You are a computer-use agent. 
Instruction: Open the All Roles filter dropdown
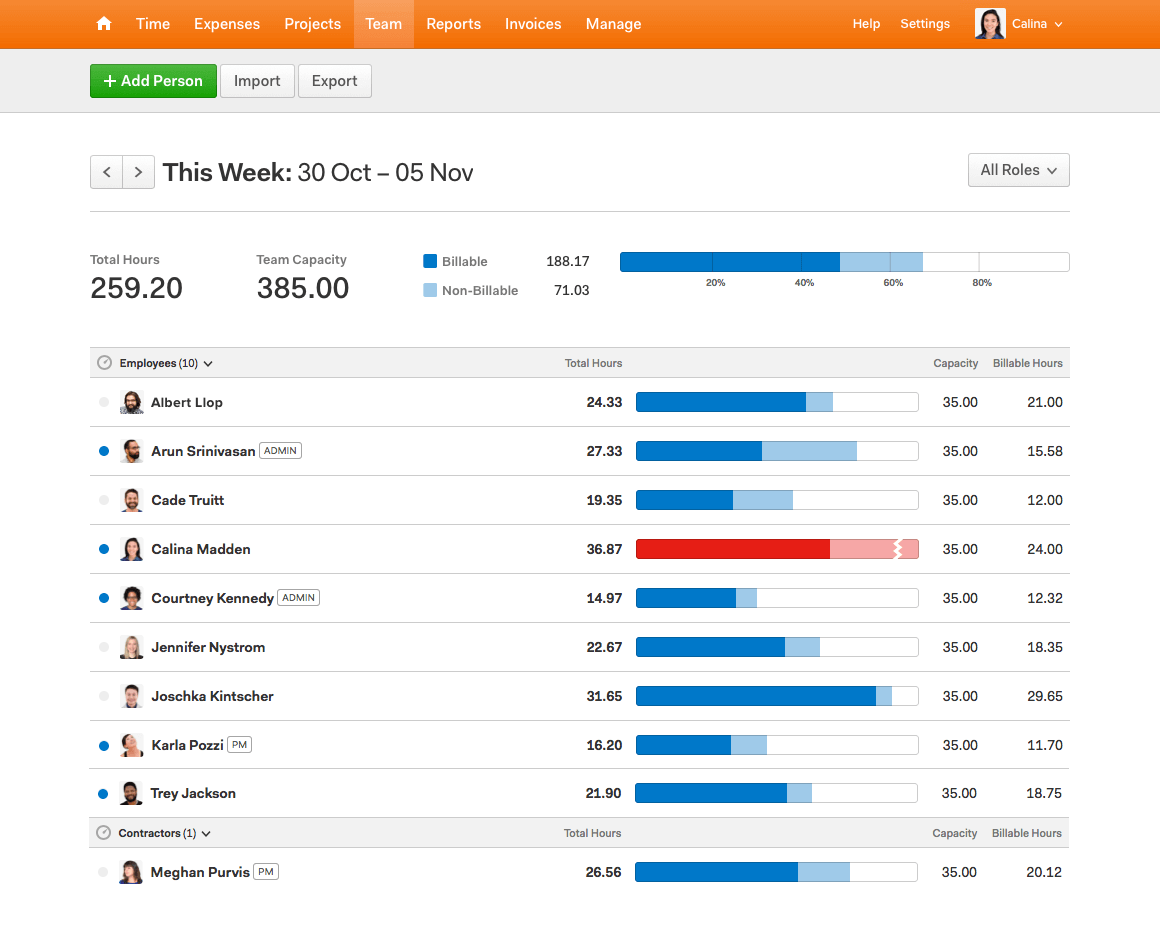1018,170
